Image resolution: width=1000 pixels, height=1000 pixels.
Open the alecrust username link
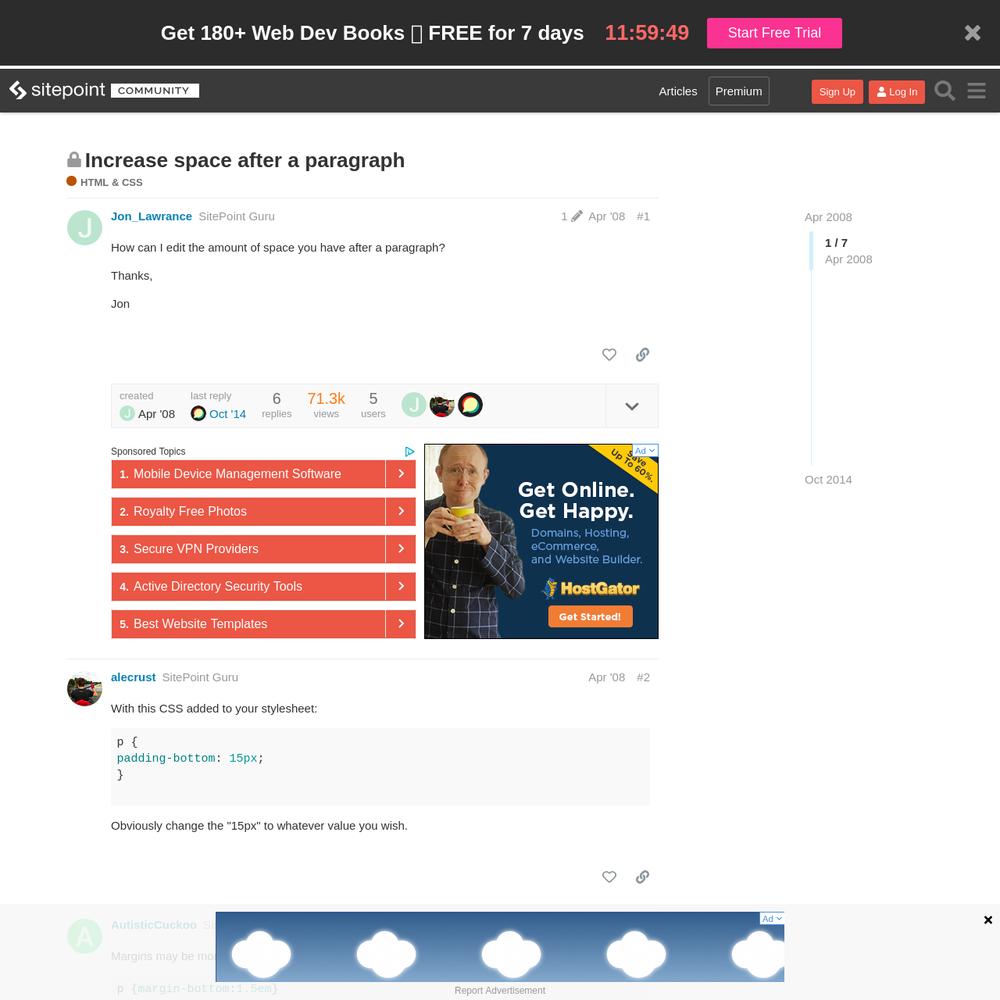(133, 677)
